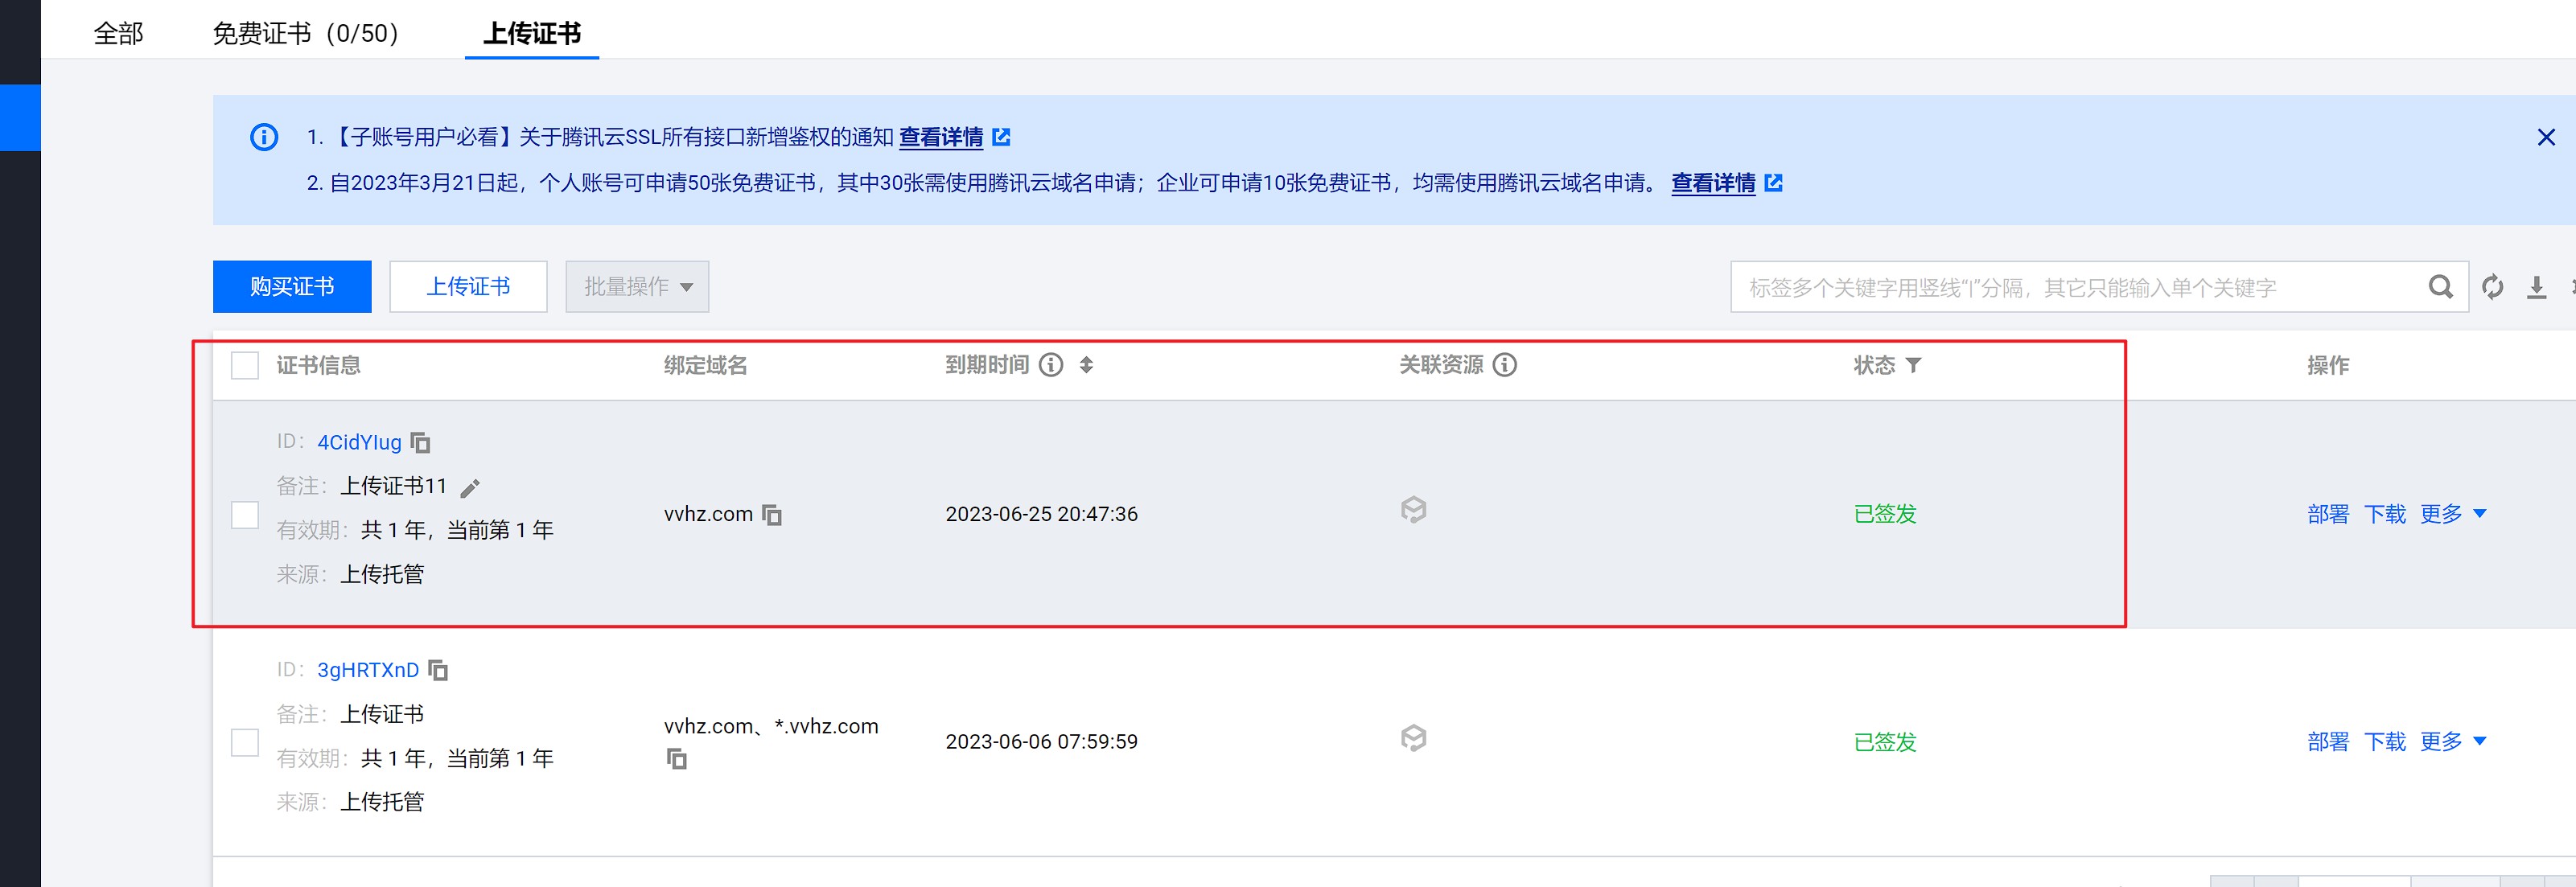Edit the 上传证书11 remark with the pencil icon

click(x=470, y=488)
